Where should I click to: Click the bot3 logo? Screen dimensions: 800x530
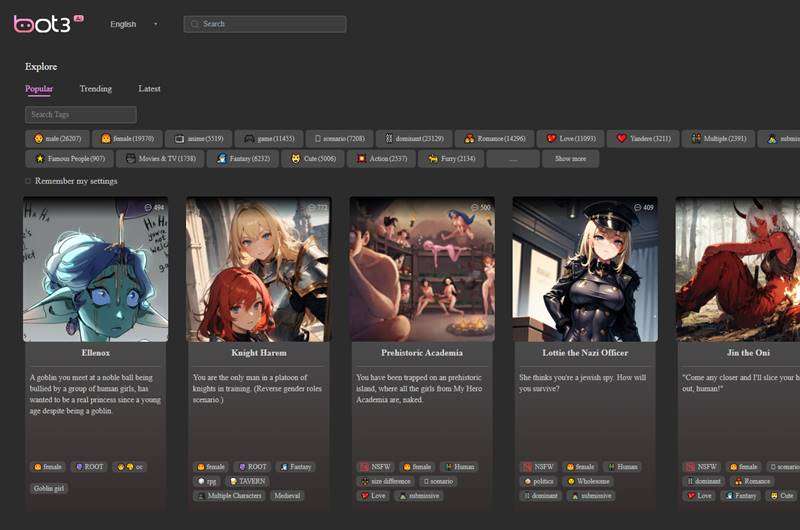(48, 23)
